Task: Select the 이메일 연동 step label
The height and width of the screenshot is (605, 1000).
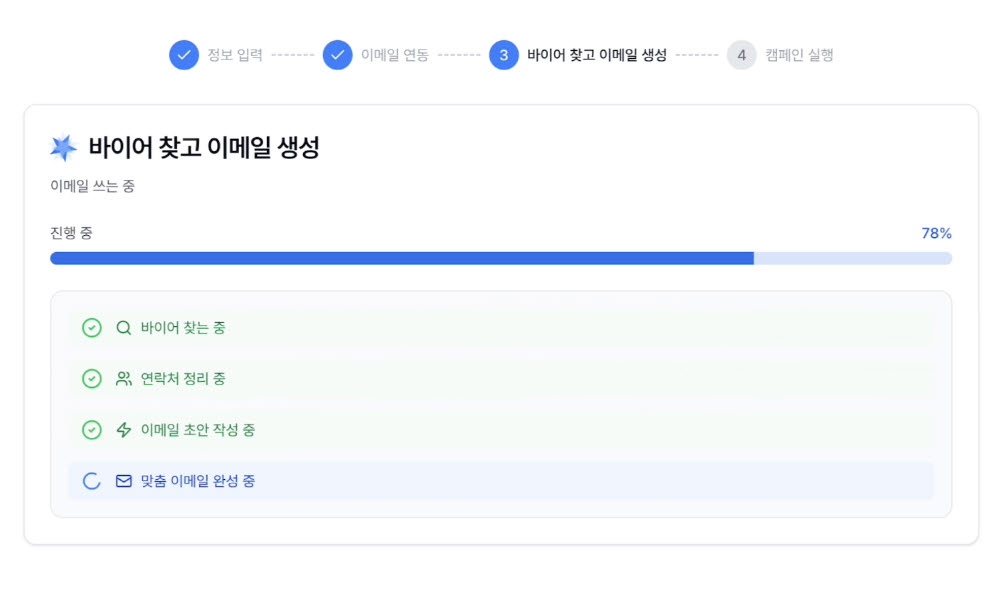Action: coord(395,55)
